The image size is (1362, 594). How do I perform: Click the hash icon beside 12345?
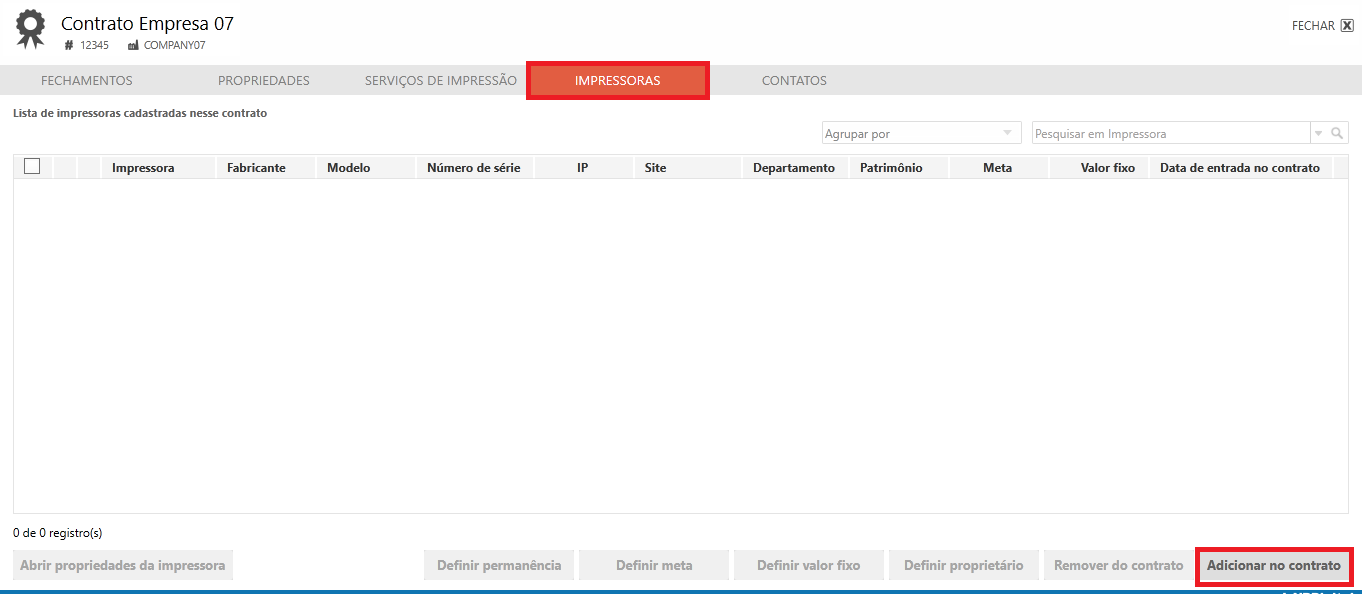coord(69,46)
